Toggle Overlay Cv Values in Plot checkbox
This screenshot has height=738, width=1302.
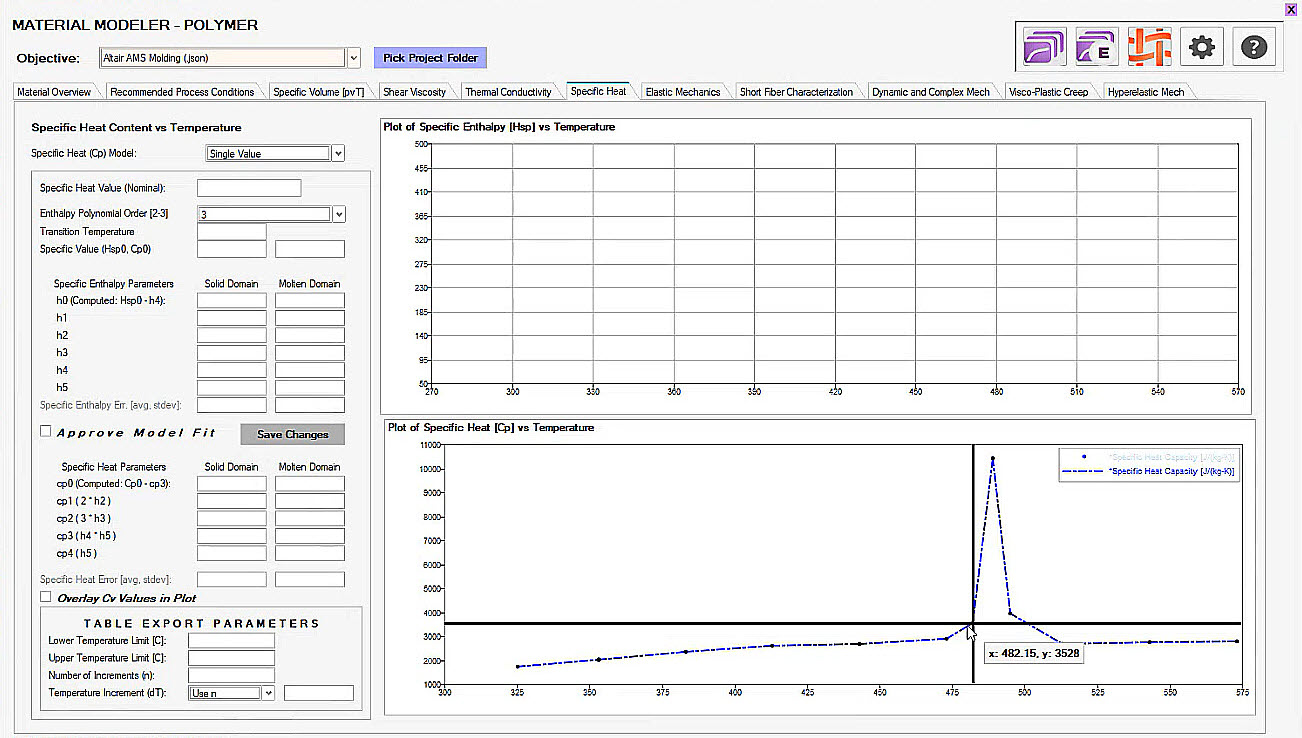pyautogui.click(x=46, y=597)
